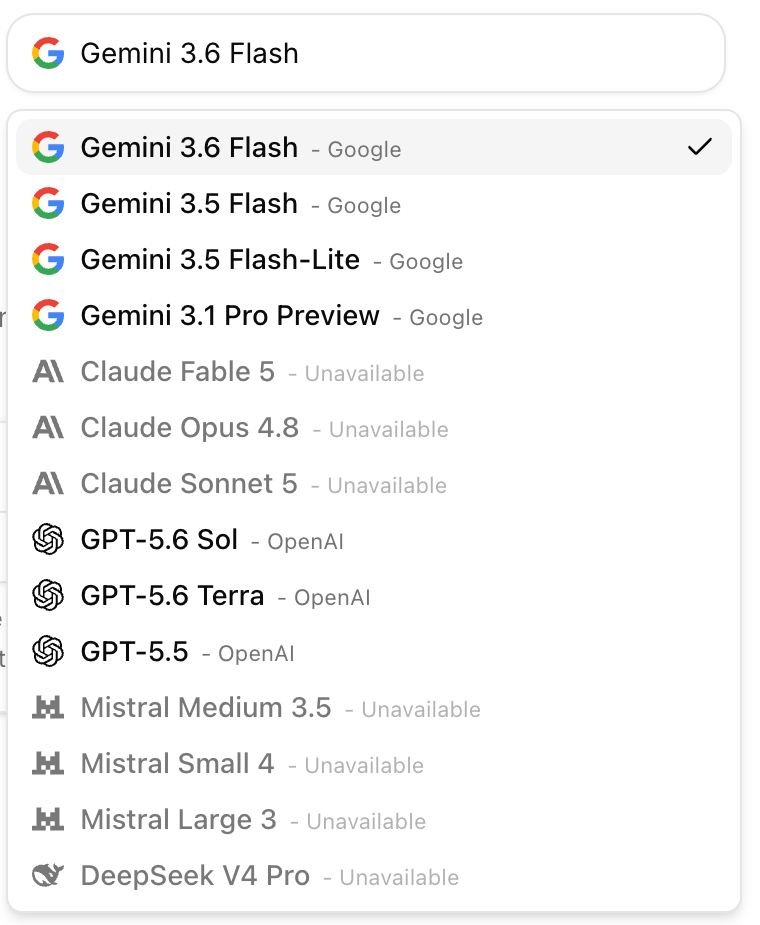The height and width of the screenshot is (925, 760).
Task: Select the unavailable Claude Opus 4.8 entry
Action: (x=374, y=428)
